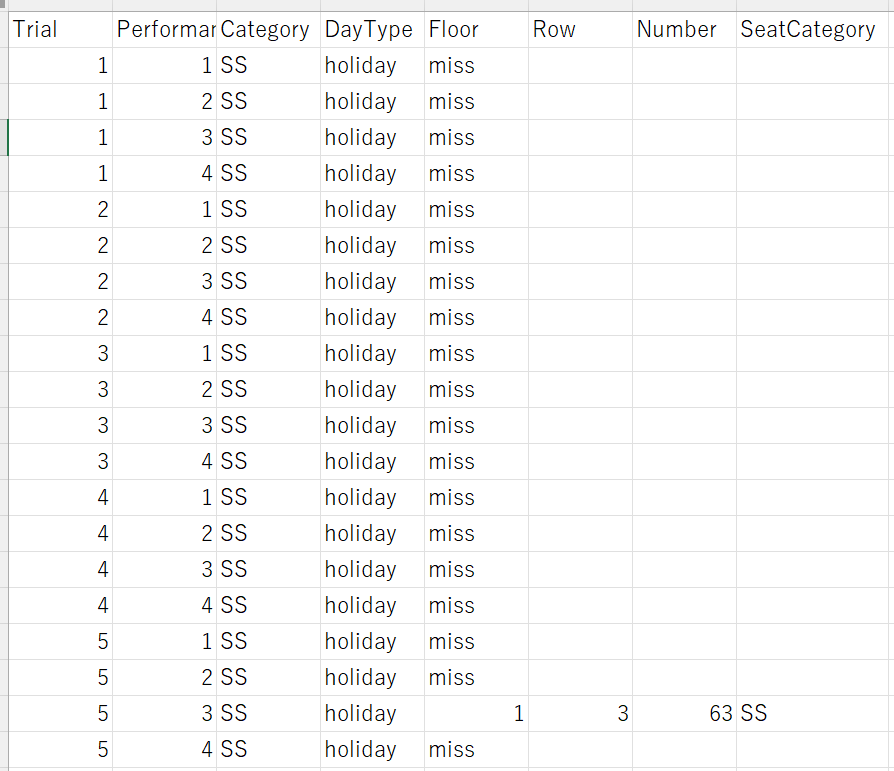
Task: Select the "SS" value under SeatCategory column
Action: [x=812, y=714]
